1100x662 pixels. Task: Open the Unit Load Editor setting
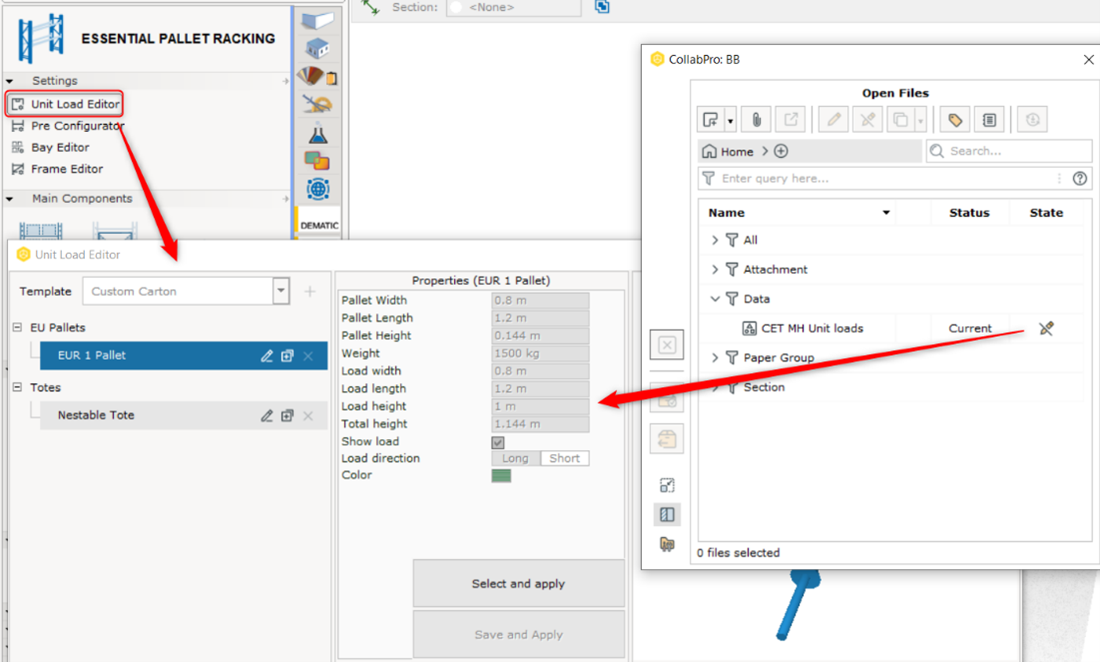(65, 104)
